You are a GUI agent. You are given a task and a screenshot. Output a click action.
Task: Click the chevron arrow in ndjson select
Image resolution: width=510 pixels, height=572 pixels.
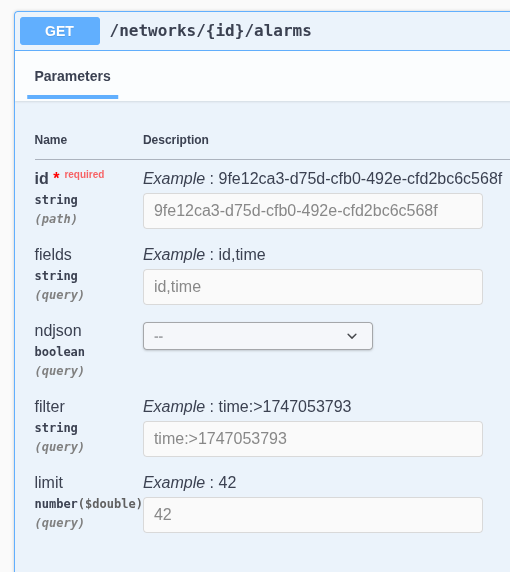(352, 336)
